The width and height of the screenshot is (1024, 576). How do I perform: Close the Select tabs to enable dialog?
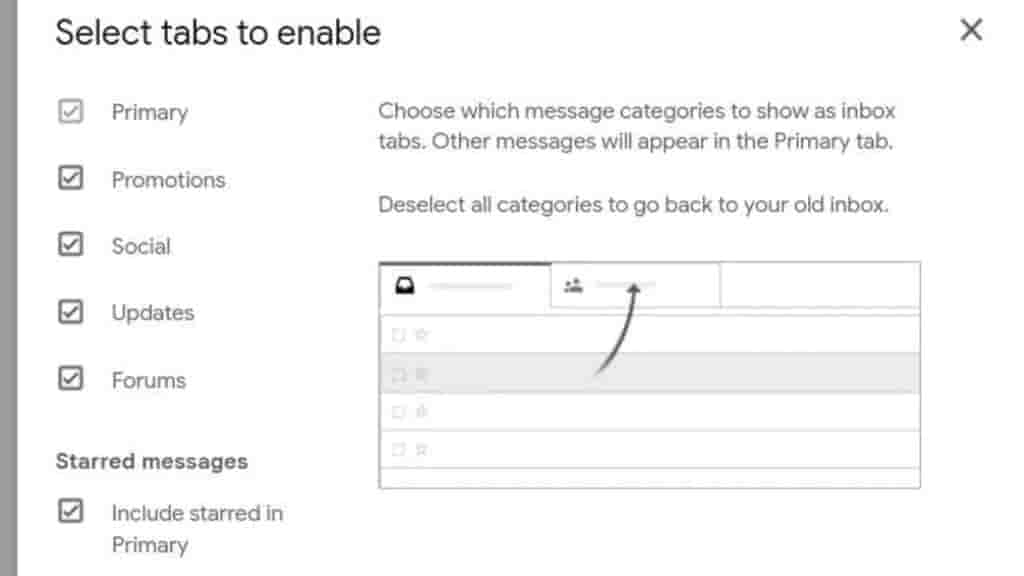970,31
